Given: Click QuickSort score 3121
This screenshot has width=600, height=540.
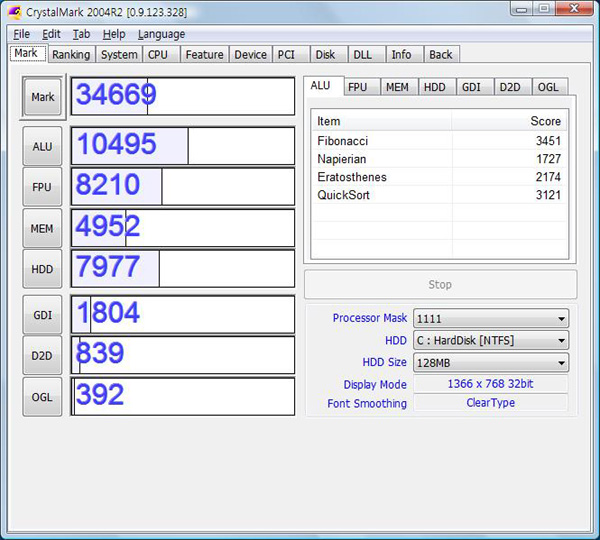Looking at the screenshot, I should [x=548, y=195].
